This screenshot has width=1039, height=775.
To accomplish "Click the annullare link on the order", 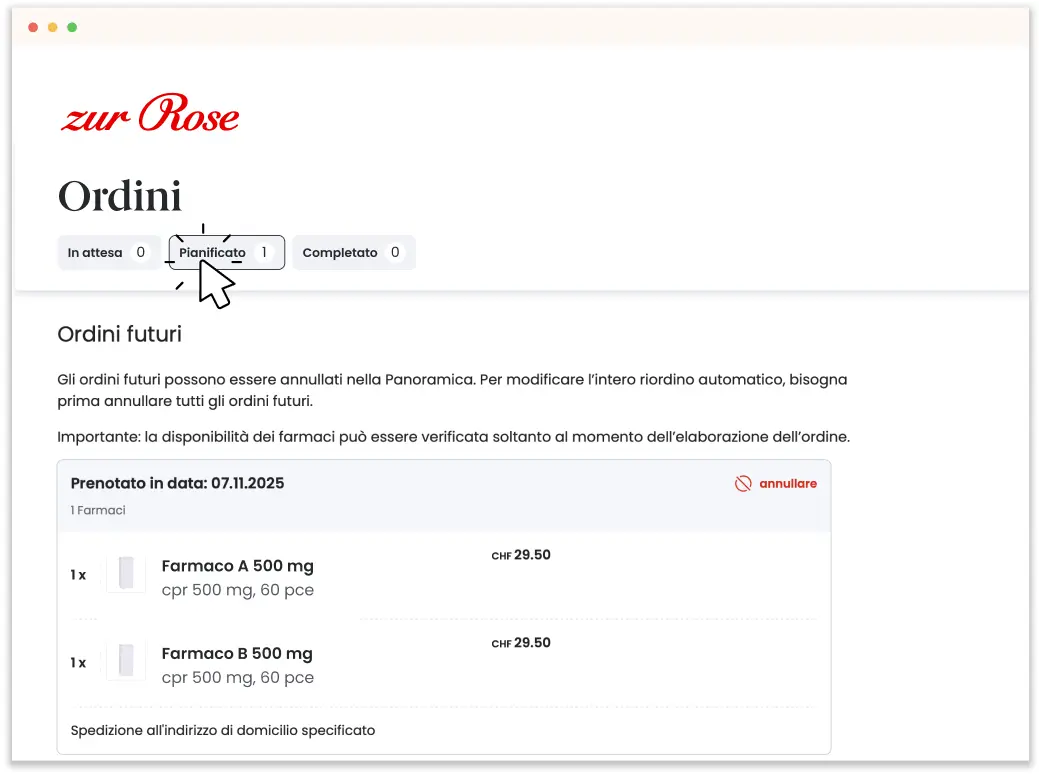I will 788,484.
